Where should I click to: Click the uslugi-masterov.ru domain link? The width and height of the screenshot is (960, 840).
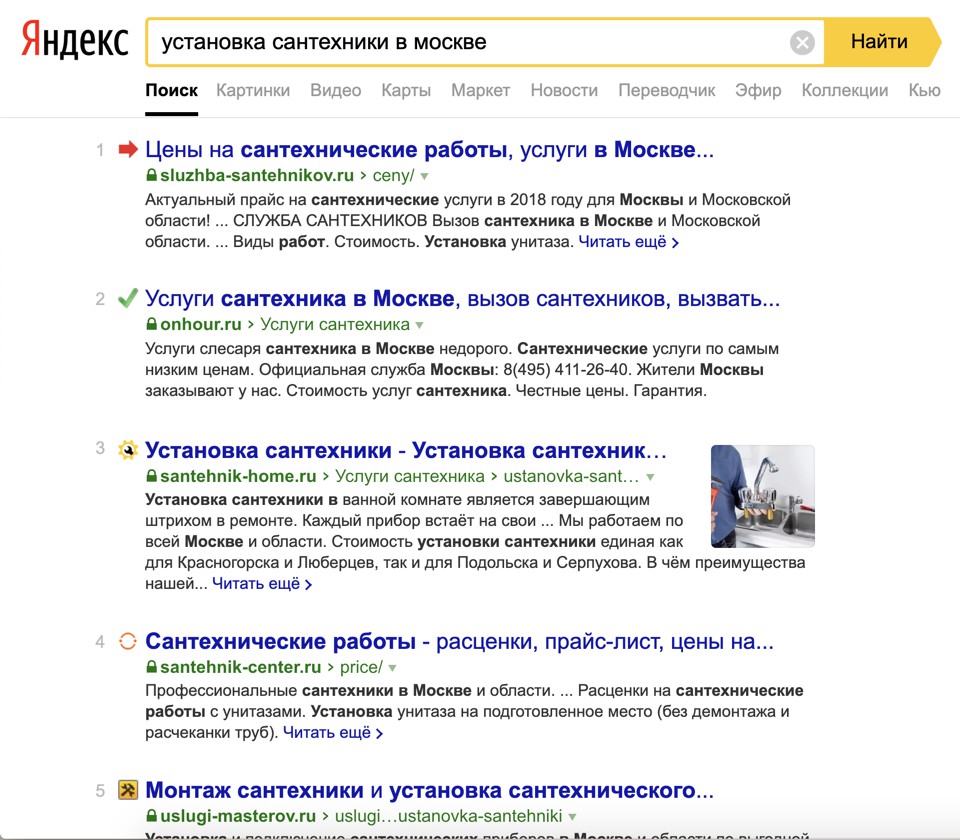tap(238, 816)
